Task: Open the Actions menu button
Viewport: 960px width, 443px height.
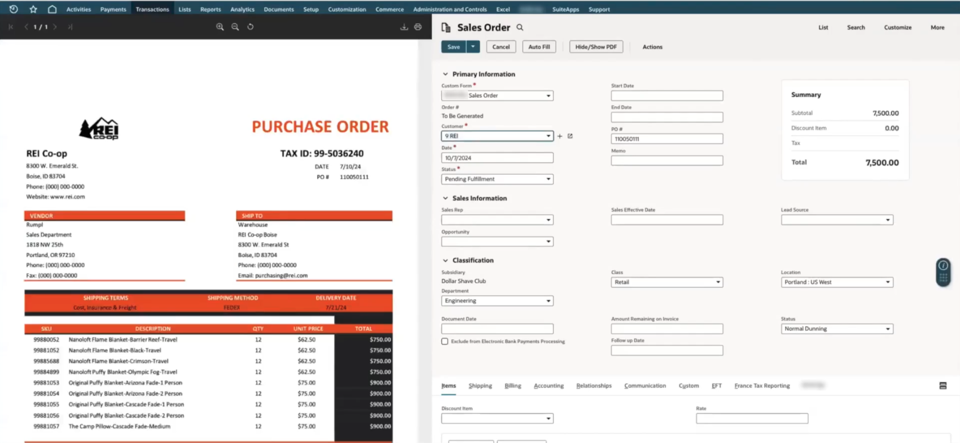Action: tap(652, 47)
